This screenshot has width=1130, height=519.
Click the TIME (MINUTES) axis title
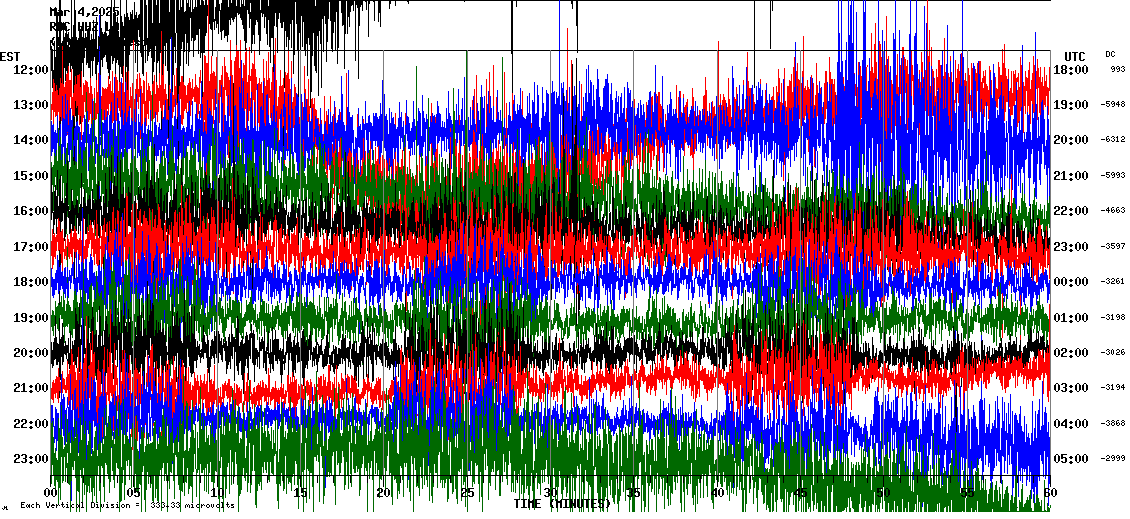561,504
